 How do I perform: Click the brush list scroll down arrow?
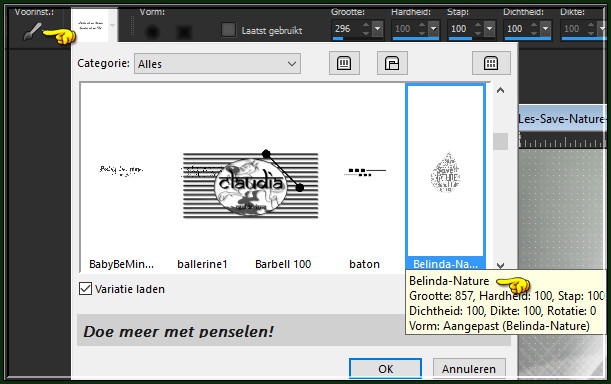pos(500,265)
